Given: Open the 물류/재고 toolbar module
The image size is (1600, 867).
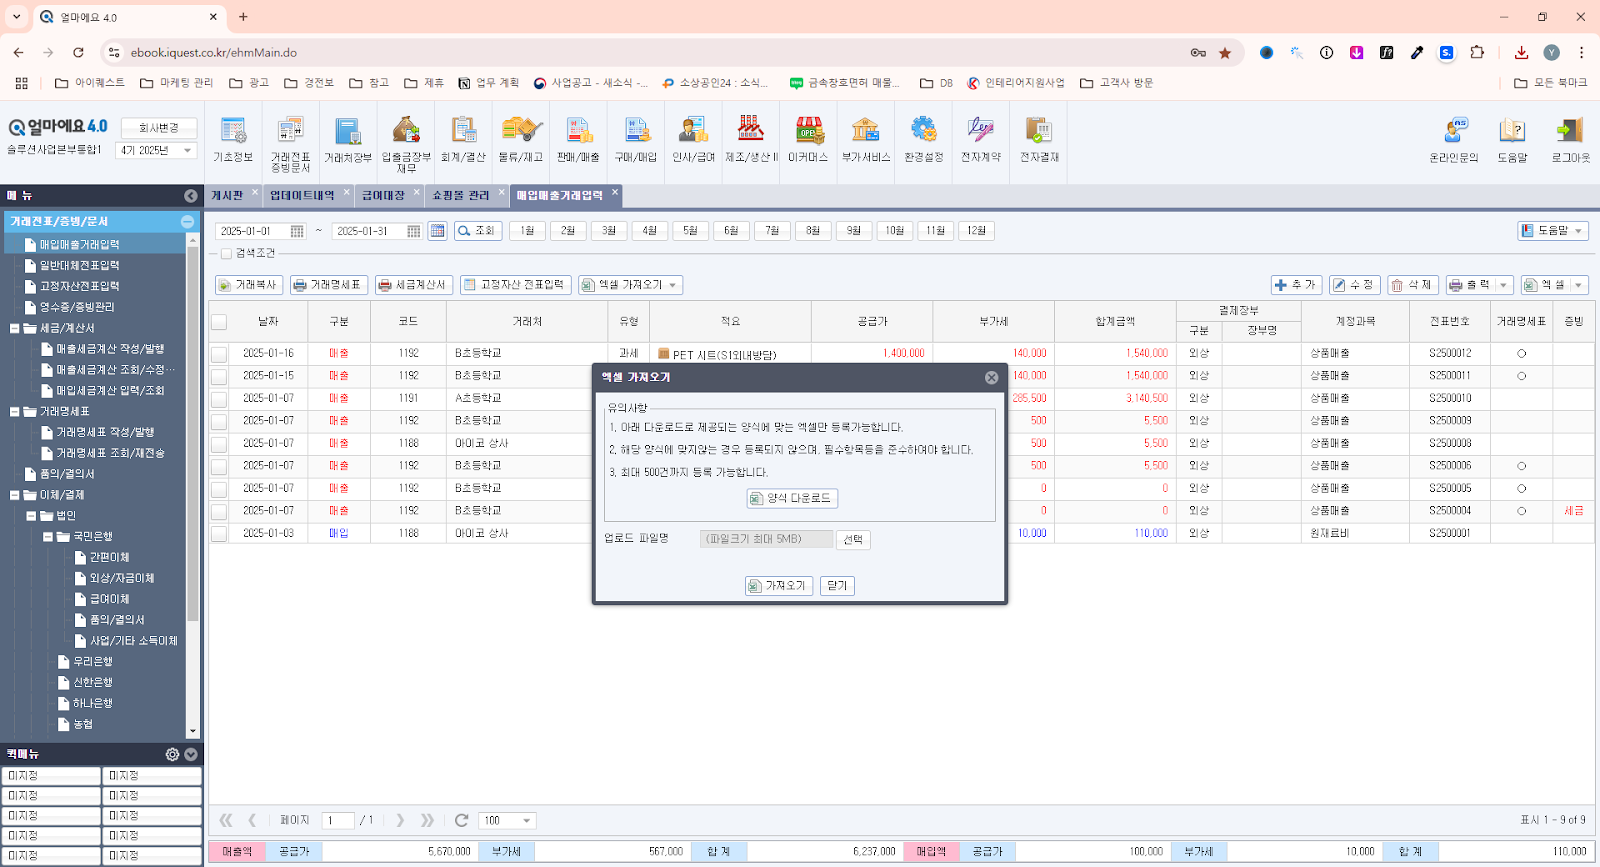Looking at the screenshot, I should pos(520,140).
